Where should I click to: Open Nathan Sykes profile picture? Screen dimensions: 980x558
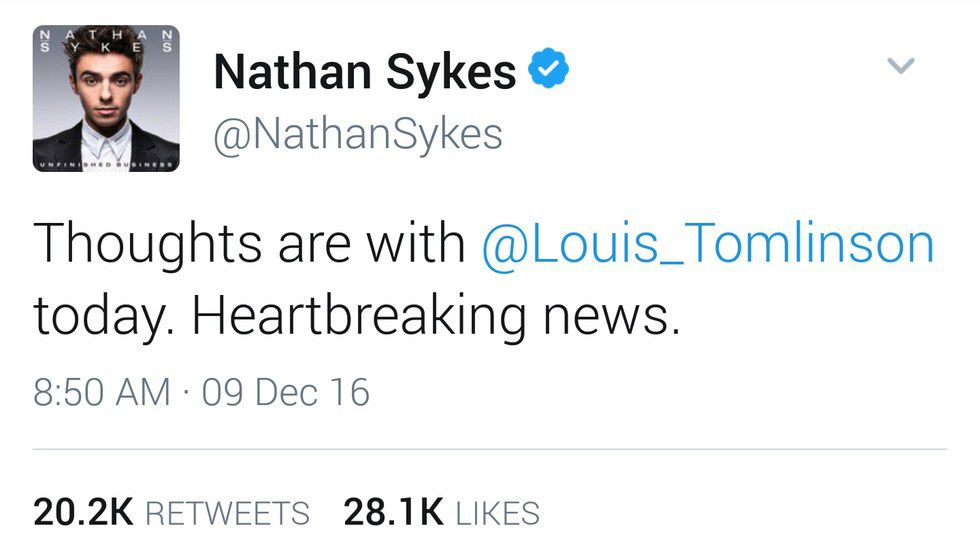[x=107, y=98]
